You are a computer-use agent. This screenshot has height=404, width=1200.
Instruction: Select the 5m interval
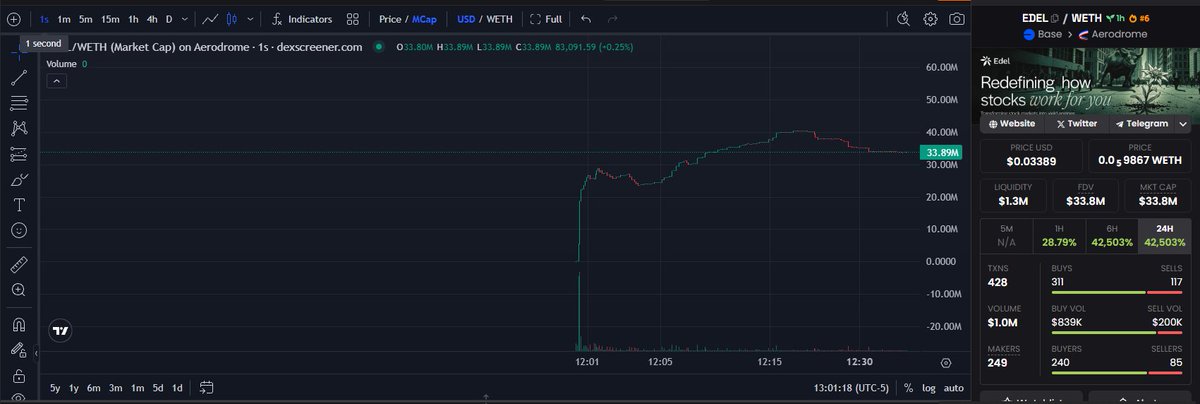[86, 18]
